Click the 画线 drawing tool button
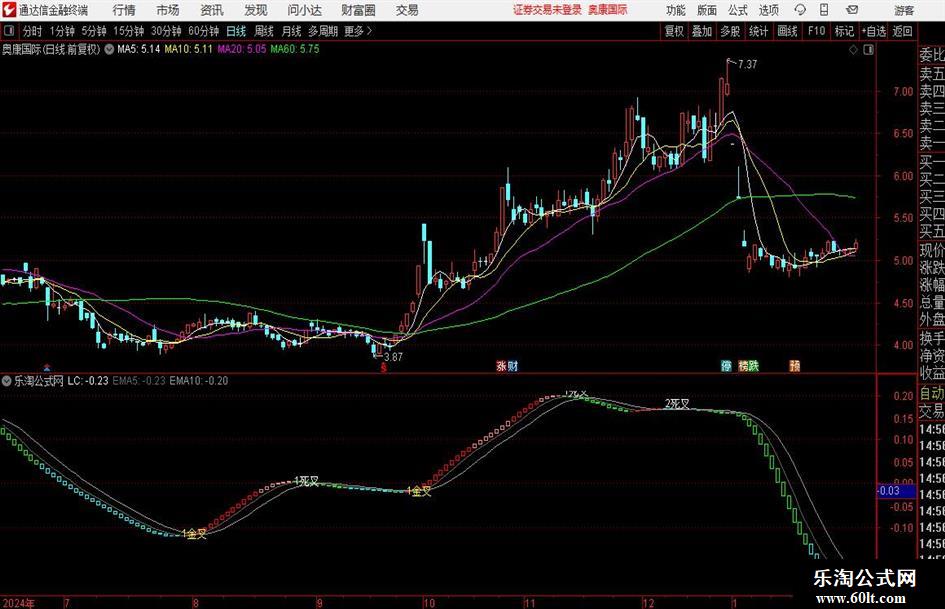 pos(787,31)
